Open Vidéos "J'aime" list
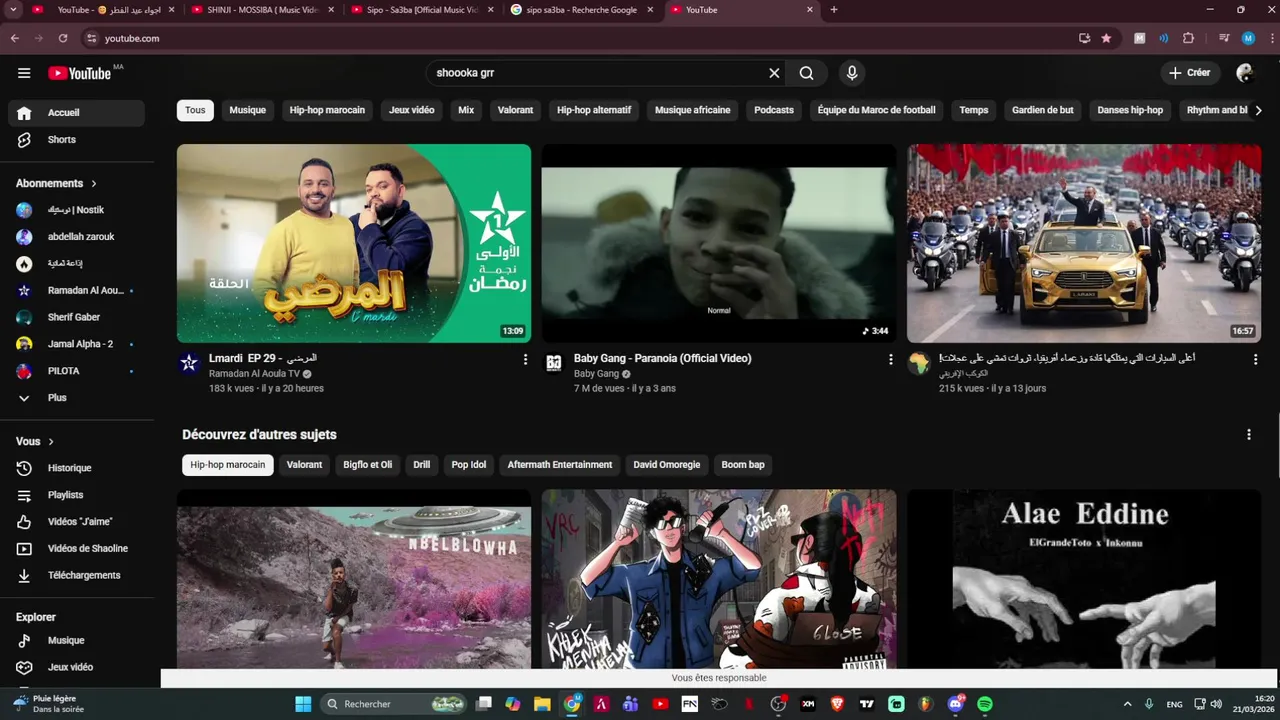This screenshot has height=720, width=1280. 76,522
